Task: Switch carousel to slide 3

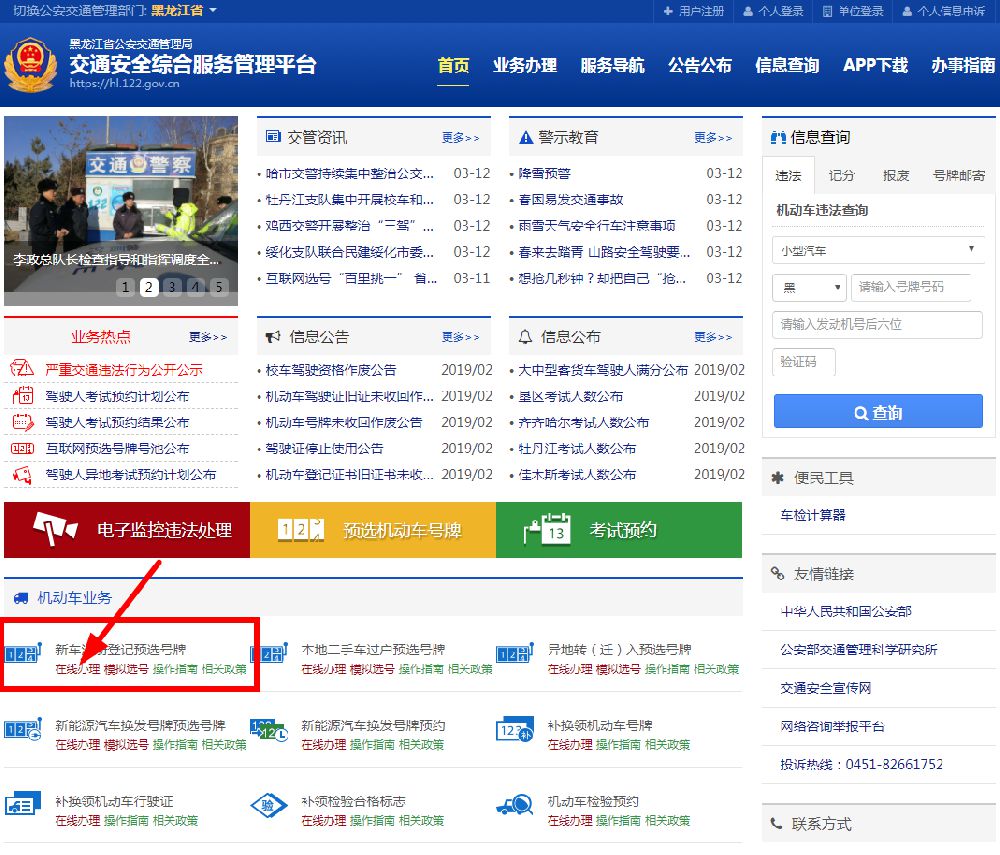Action: point(172,288)
